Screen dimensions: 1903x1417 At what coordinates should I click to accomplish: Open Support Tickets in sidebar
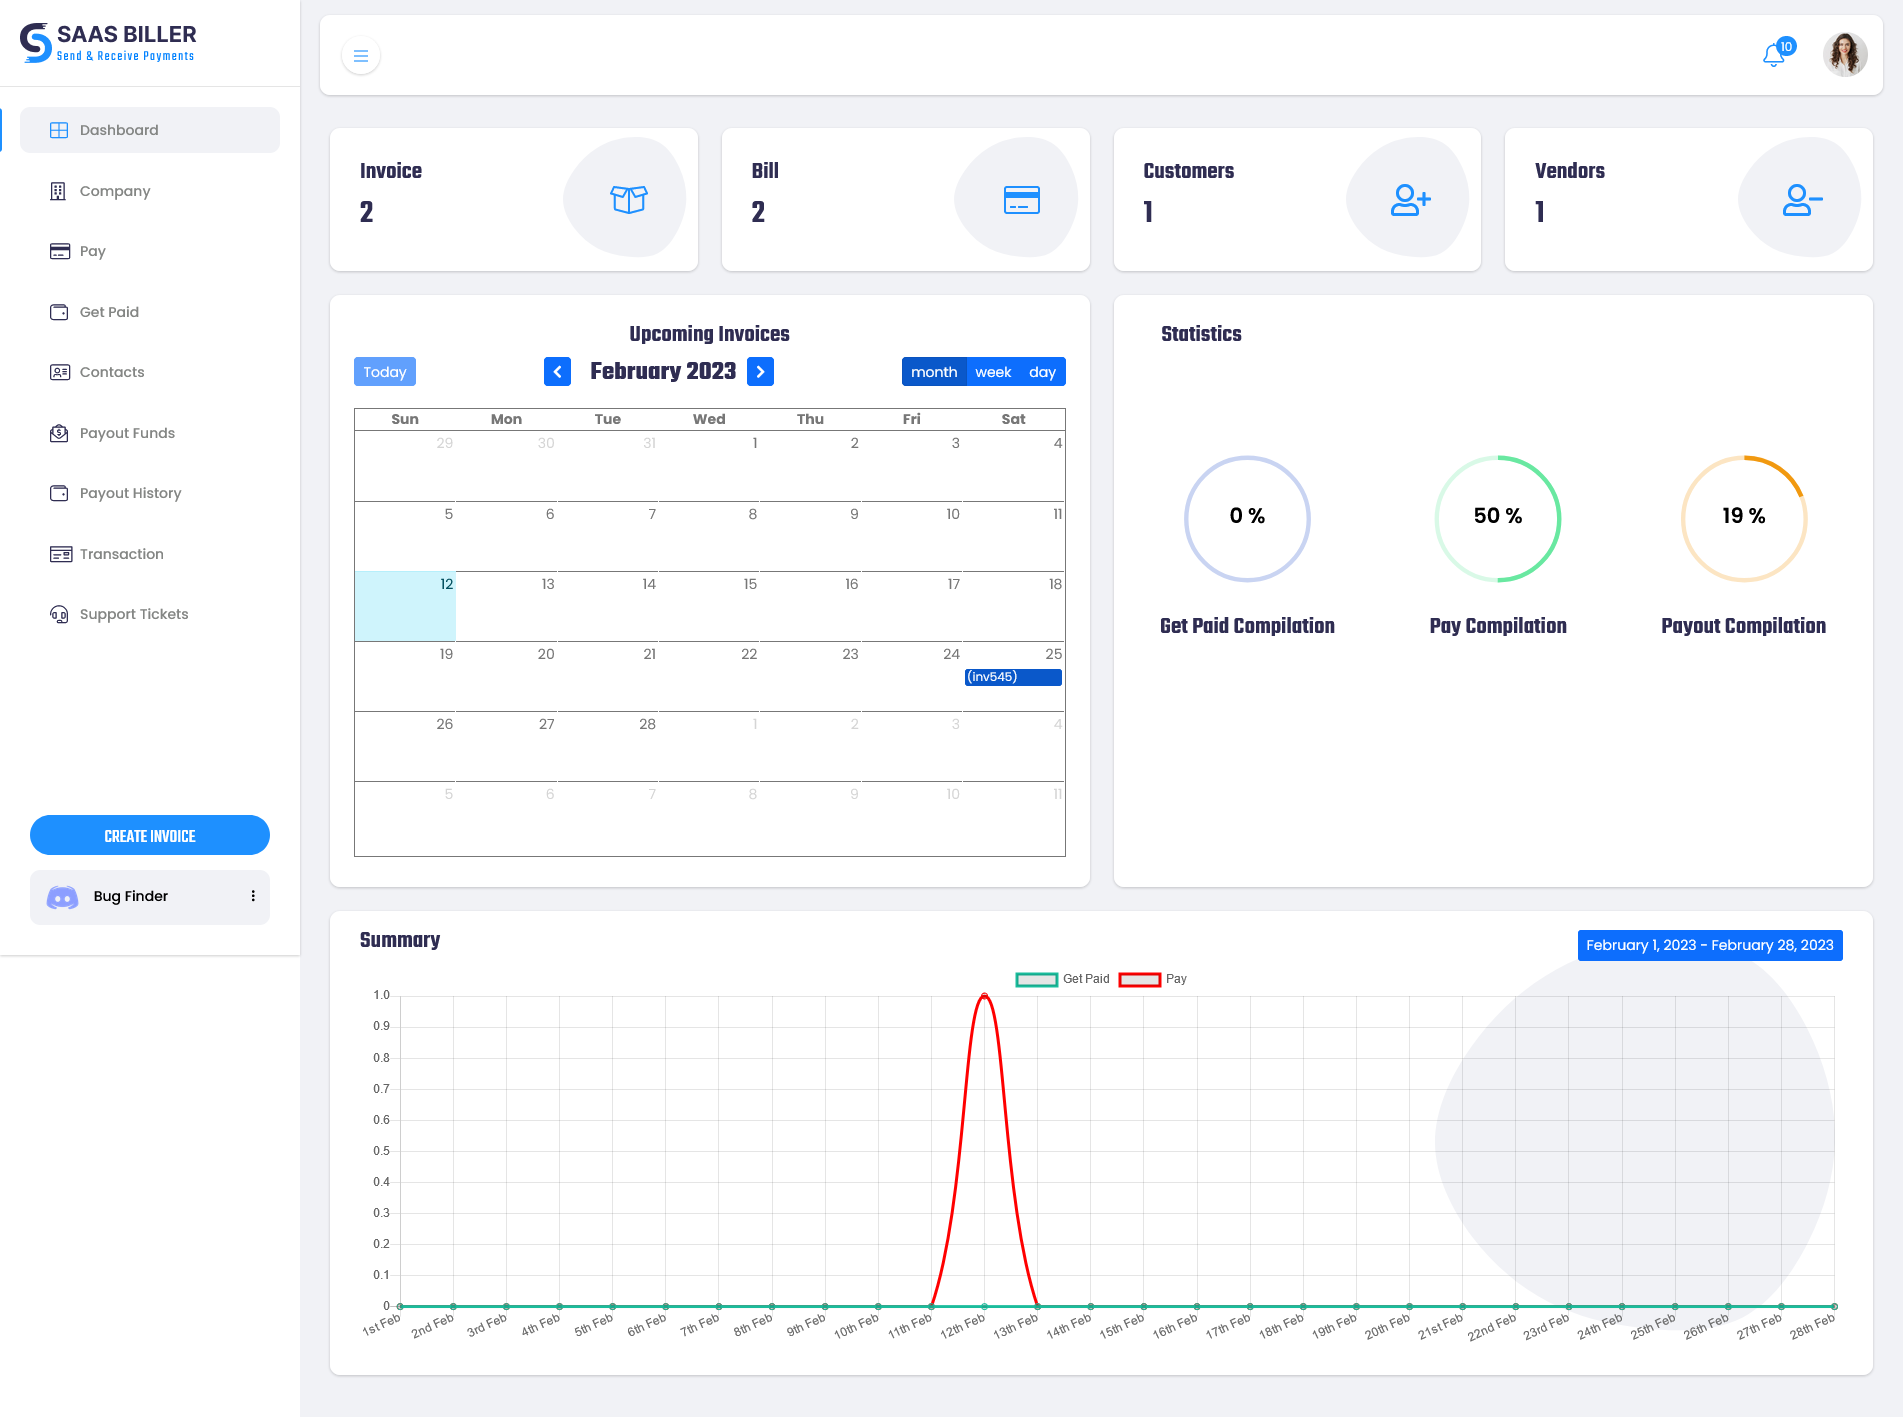tap(134, 614)
